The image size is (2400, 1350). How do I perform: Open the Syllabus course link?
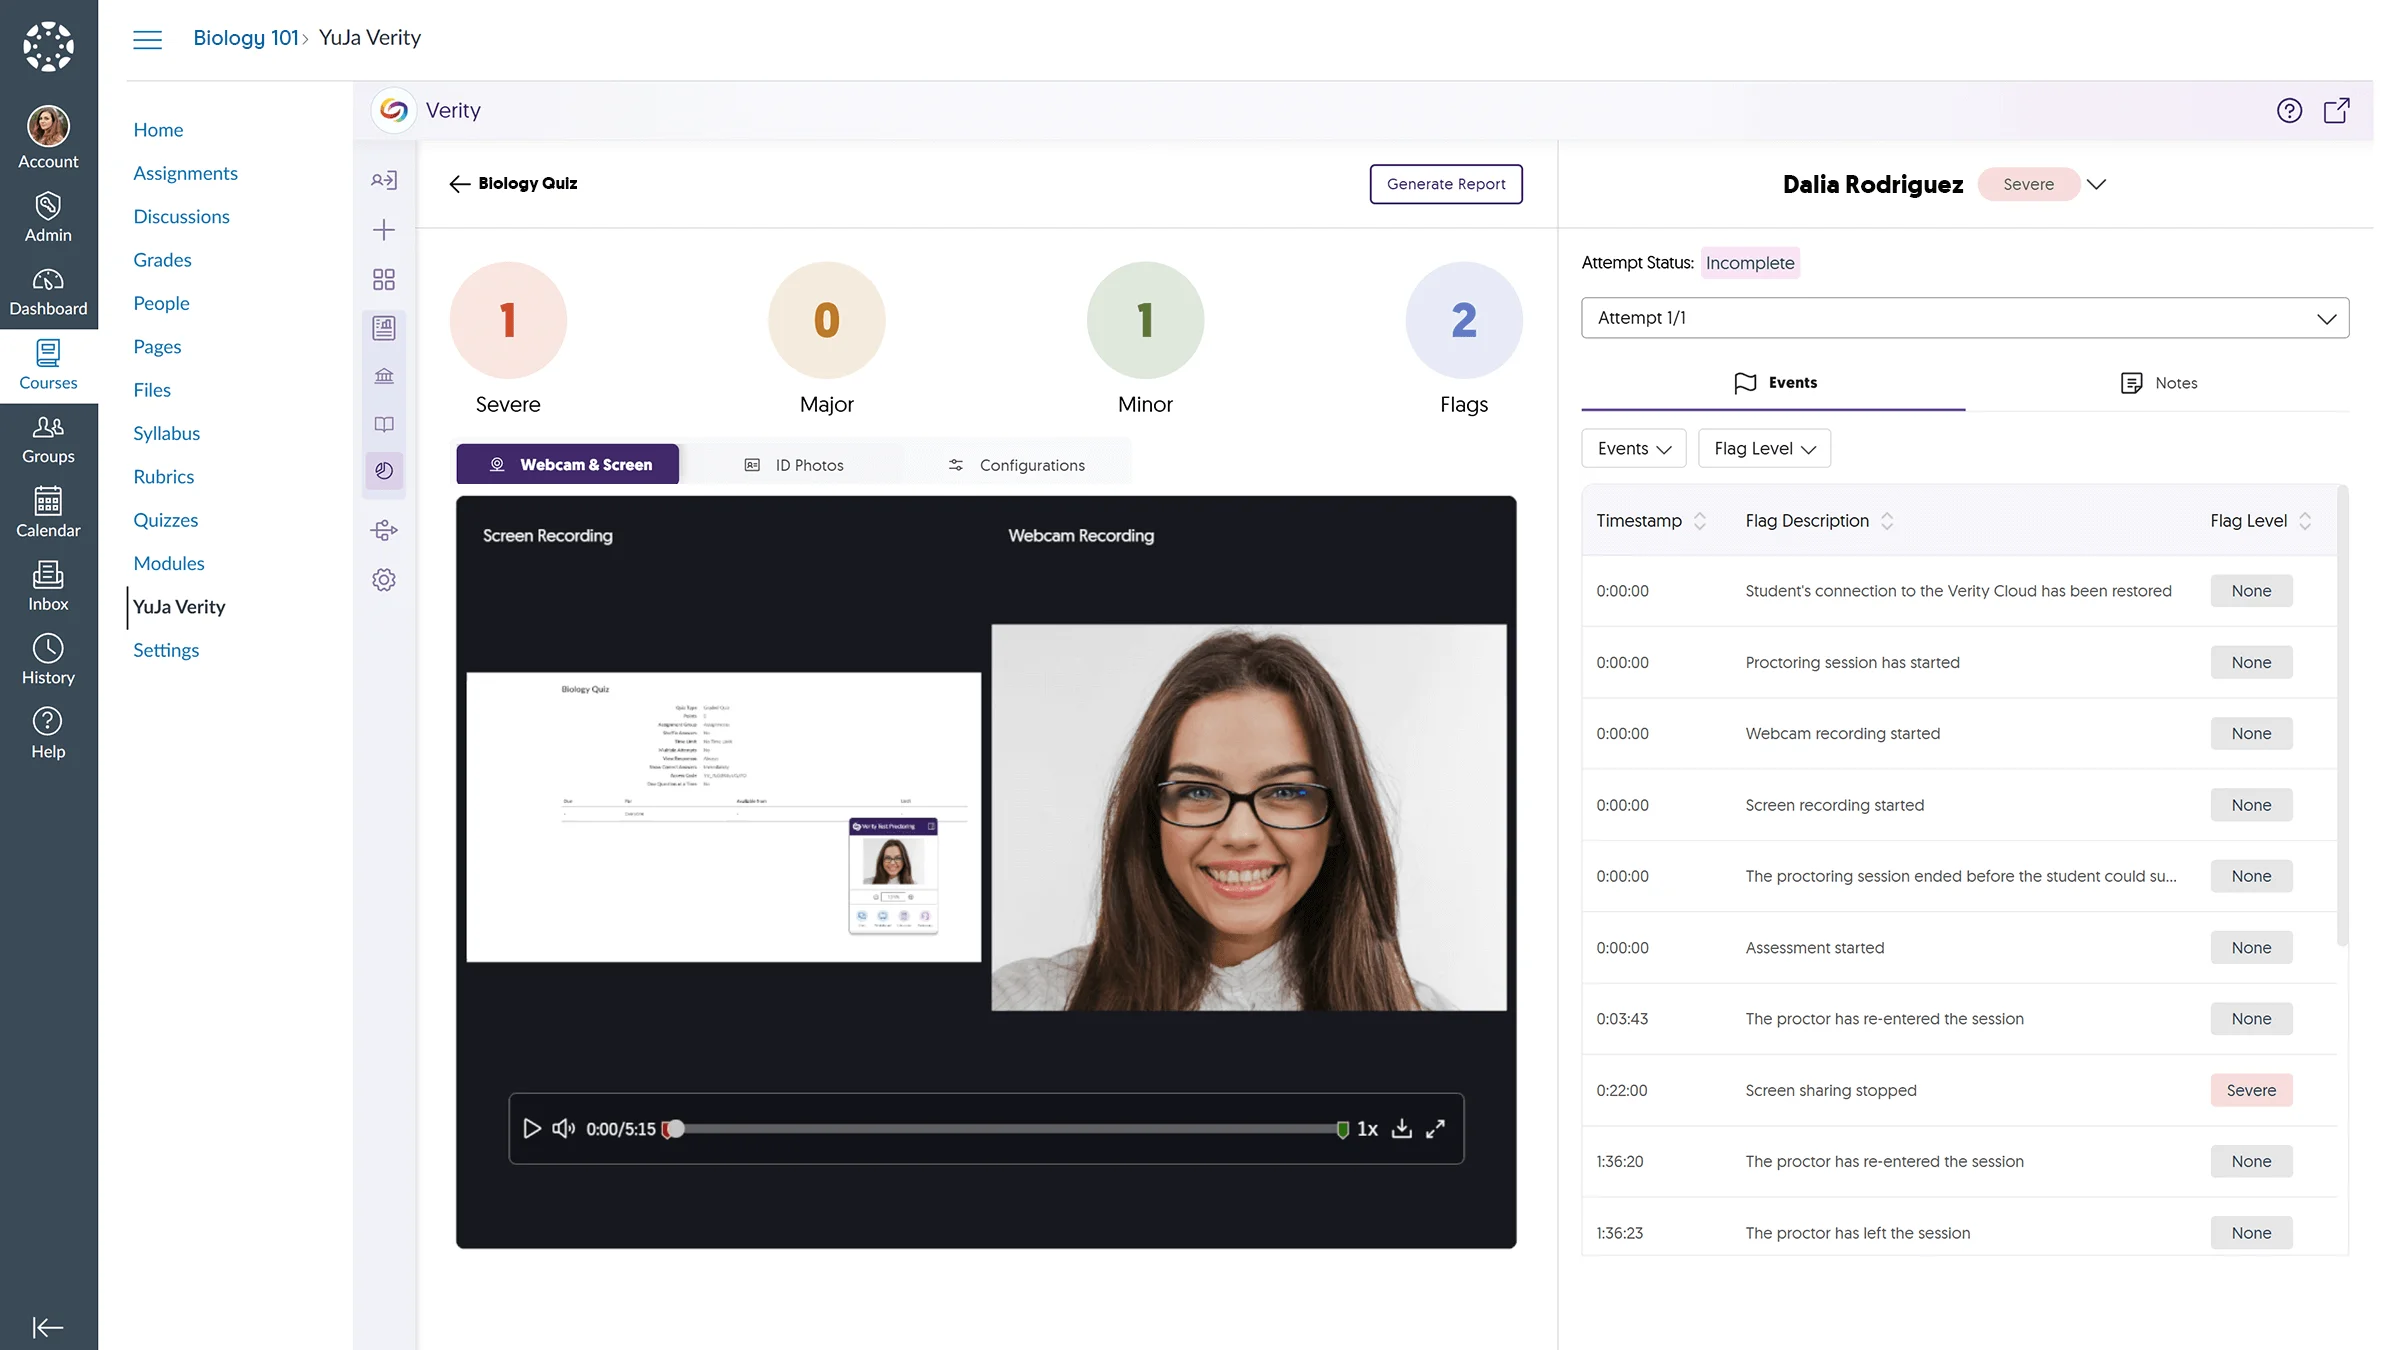166,433
